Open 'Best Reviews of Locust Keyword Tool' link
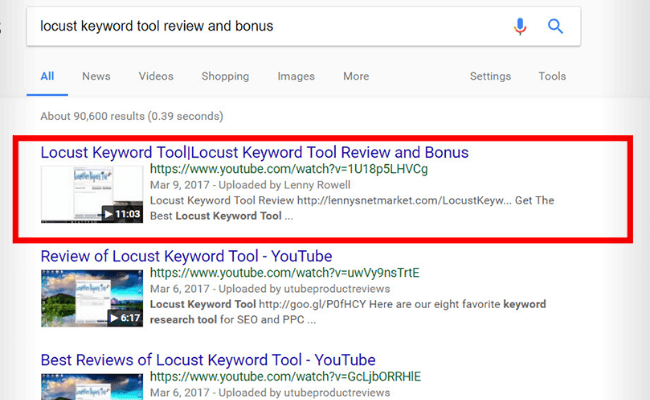Viewport: 650px width, 400px height. tap(208, 360)
